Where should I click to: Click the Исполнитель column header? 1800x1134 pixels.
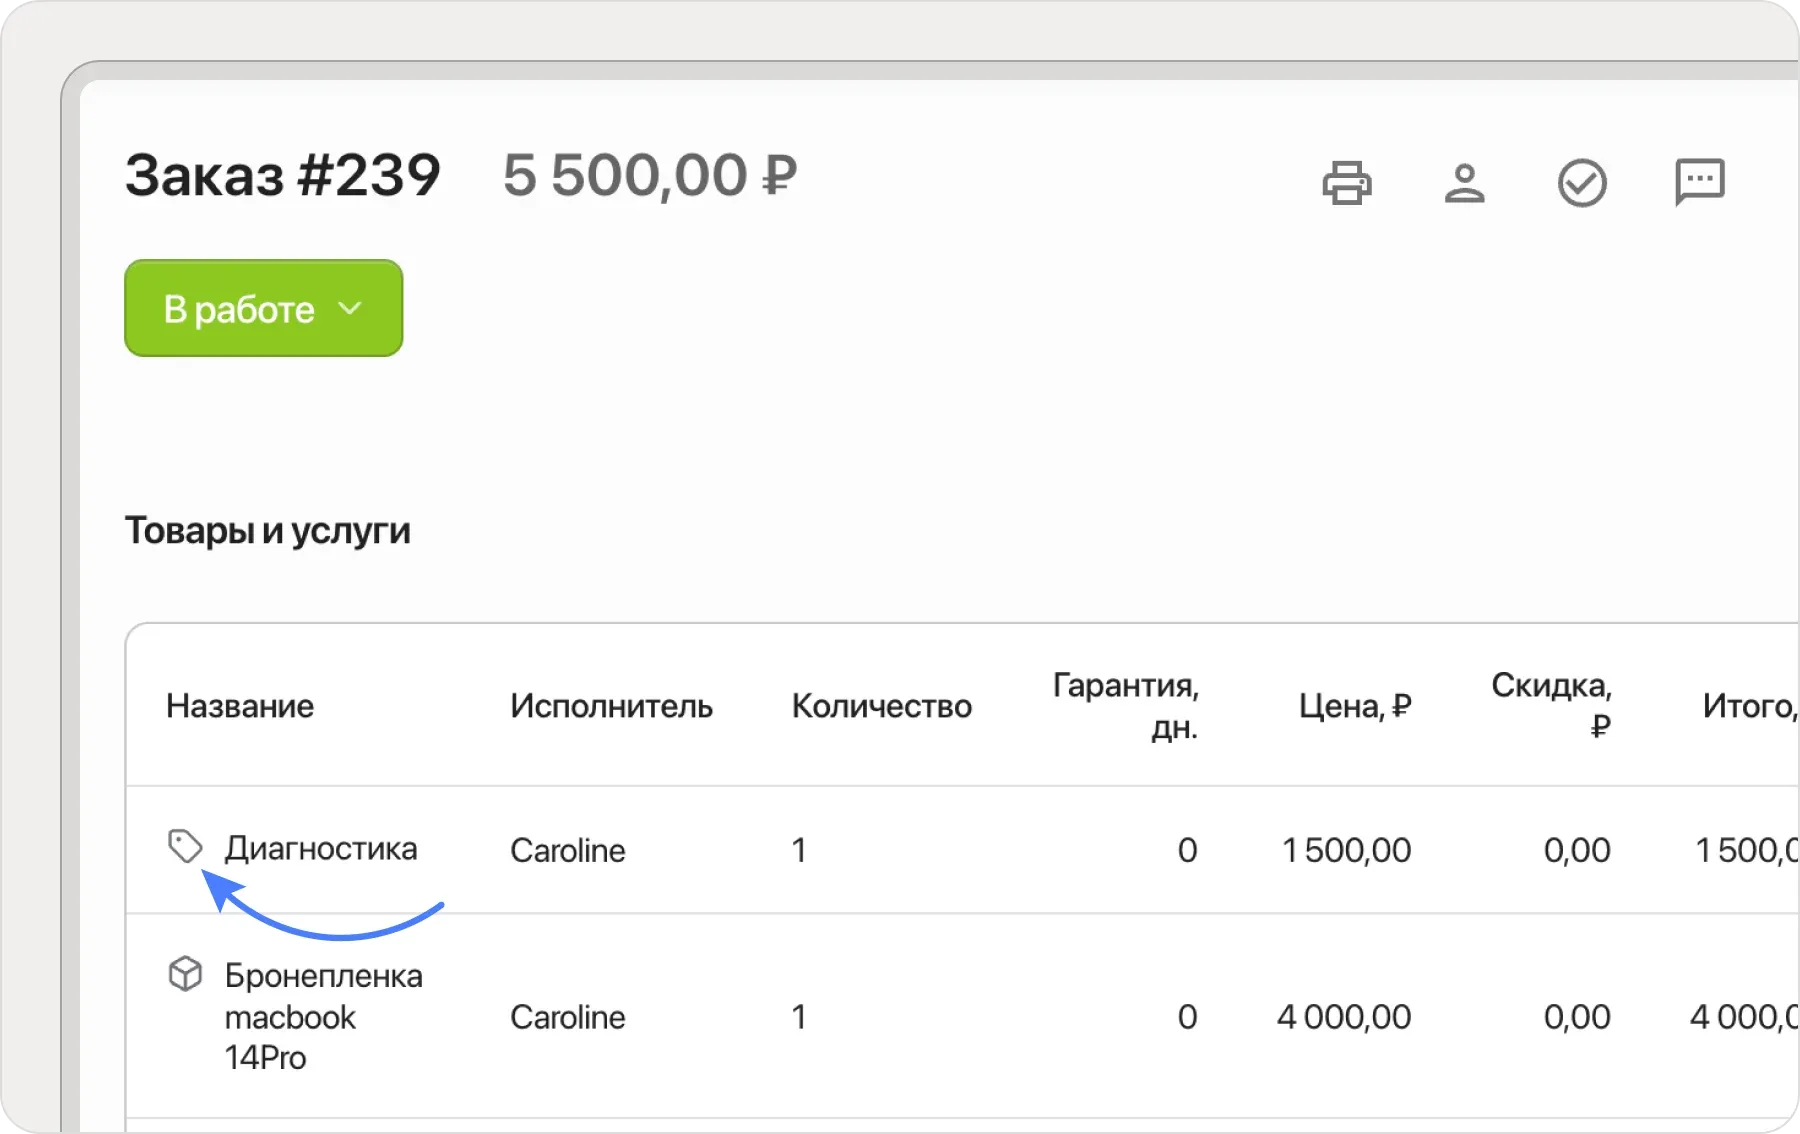[611, 706]
